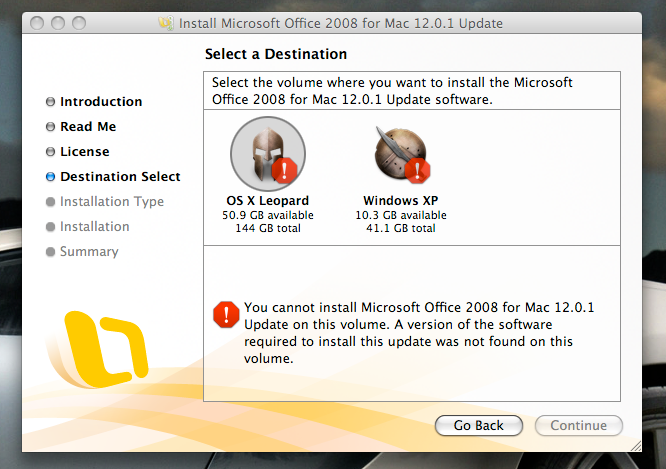666x469 pixels.
Task: Click the 'Select the volume' instruction text
Action: click(392, 90)
